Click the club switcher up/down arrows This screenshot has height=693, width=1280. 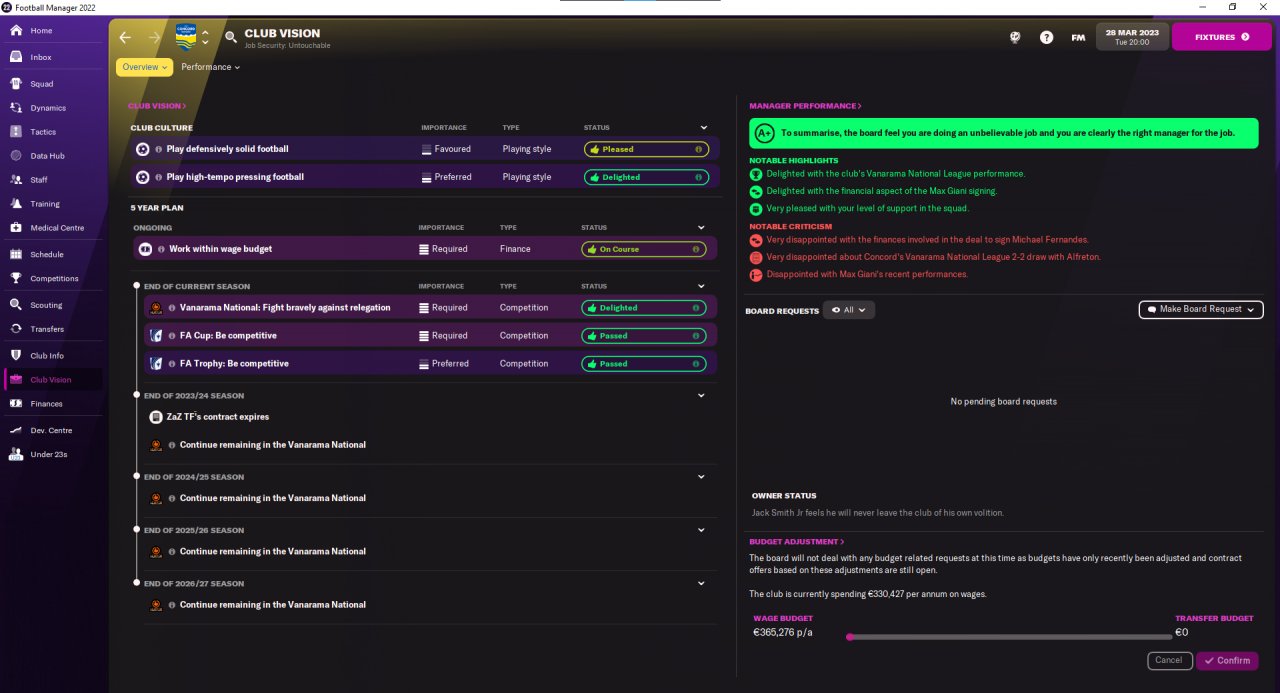pos(205,37)
